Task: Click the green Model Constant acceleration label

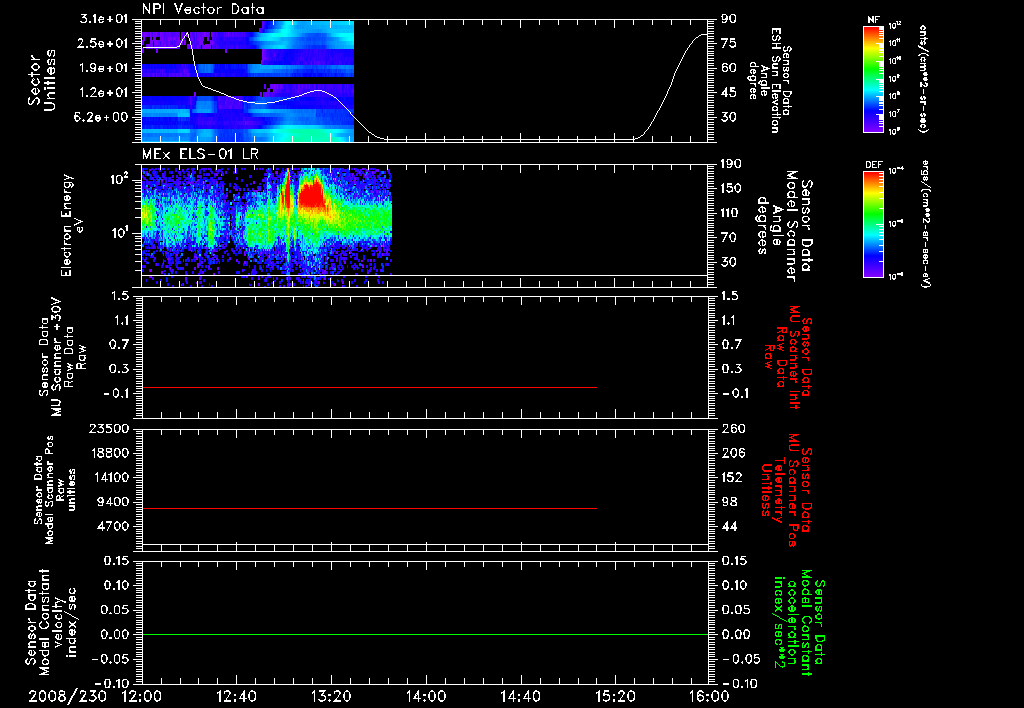Action: point(799,623)
